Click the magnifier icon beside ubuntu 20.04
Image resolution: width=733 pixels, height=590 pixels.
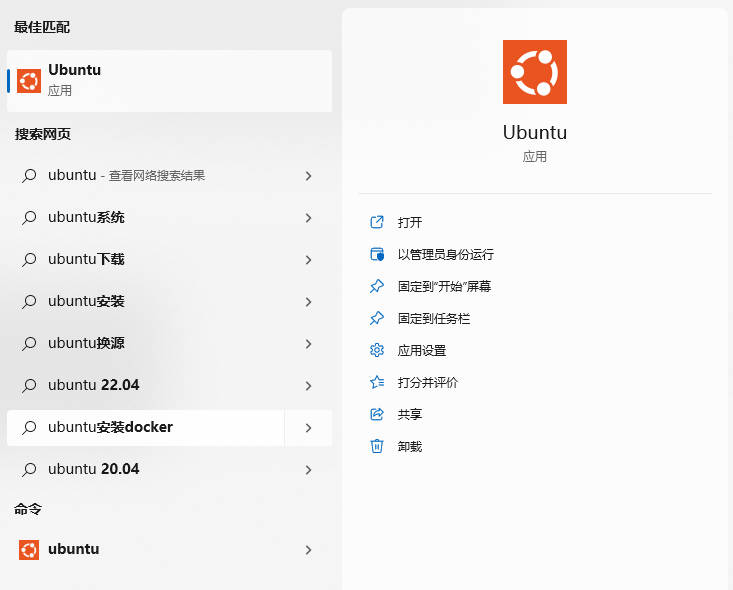tap(29, 470)
